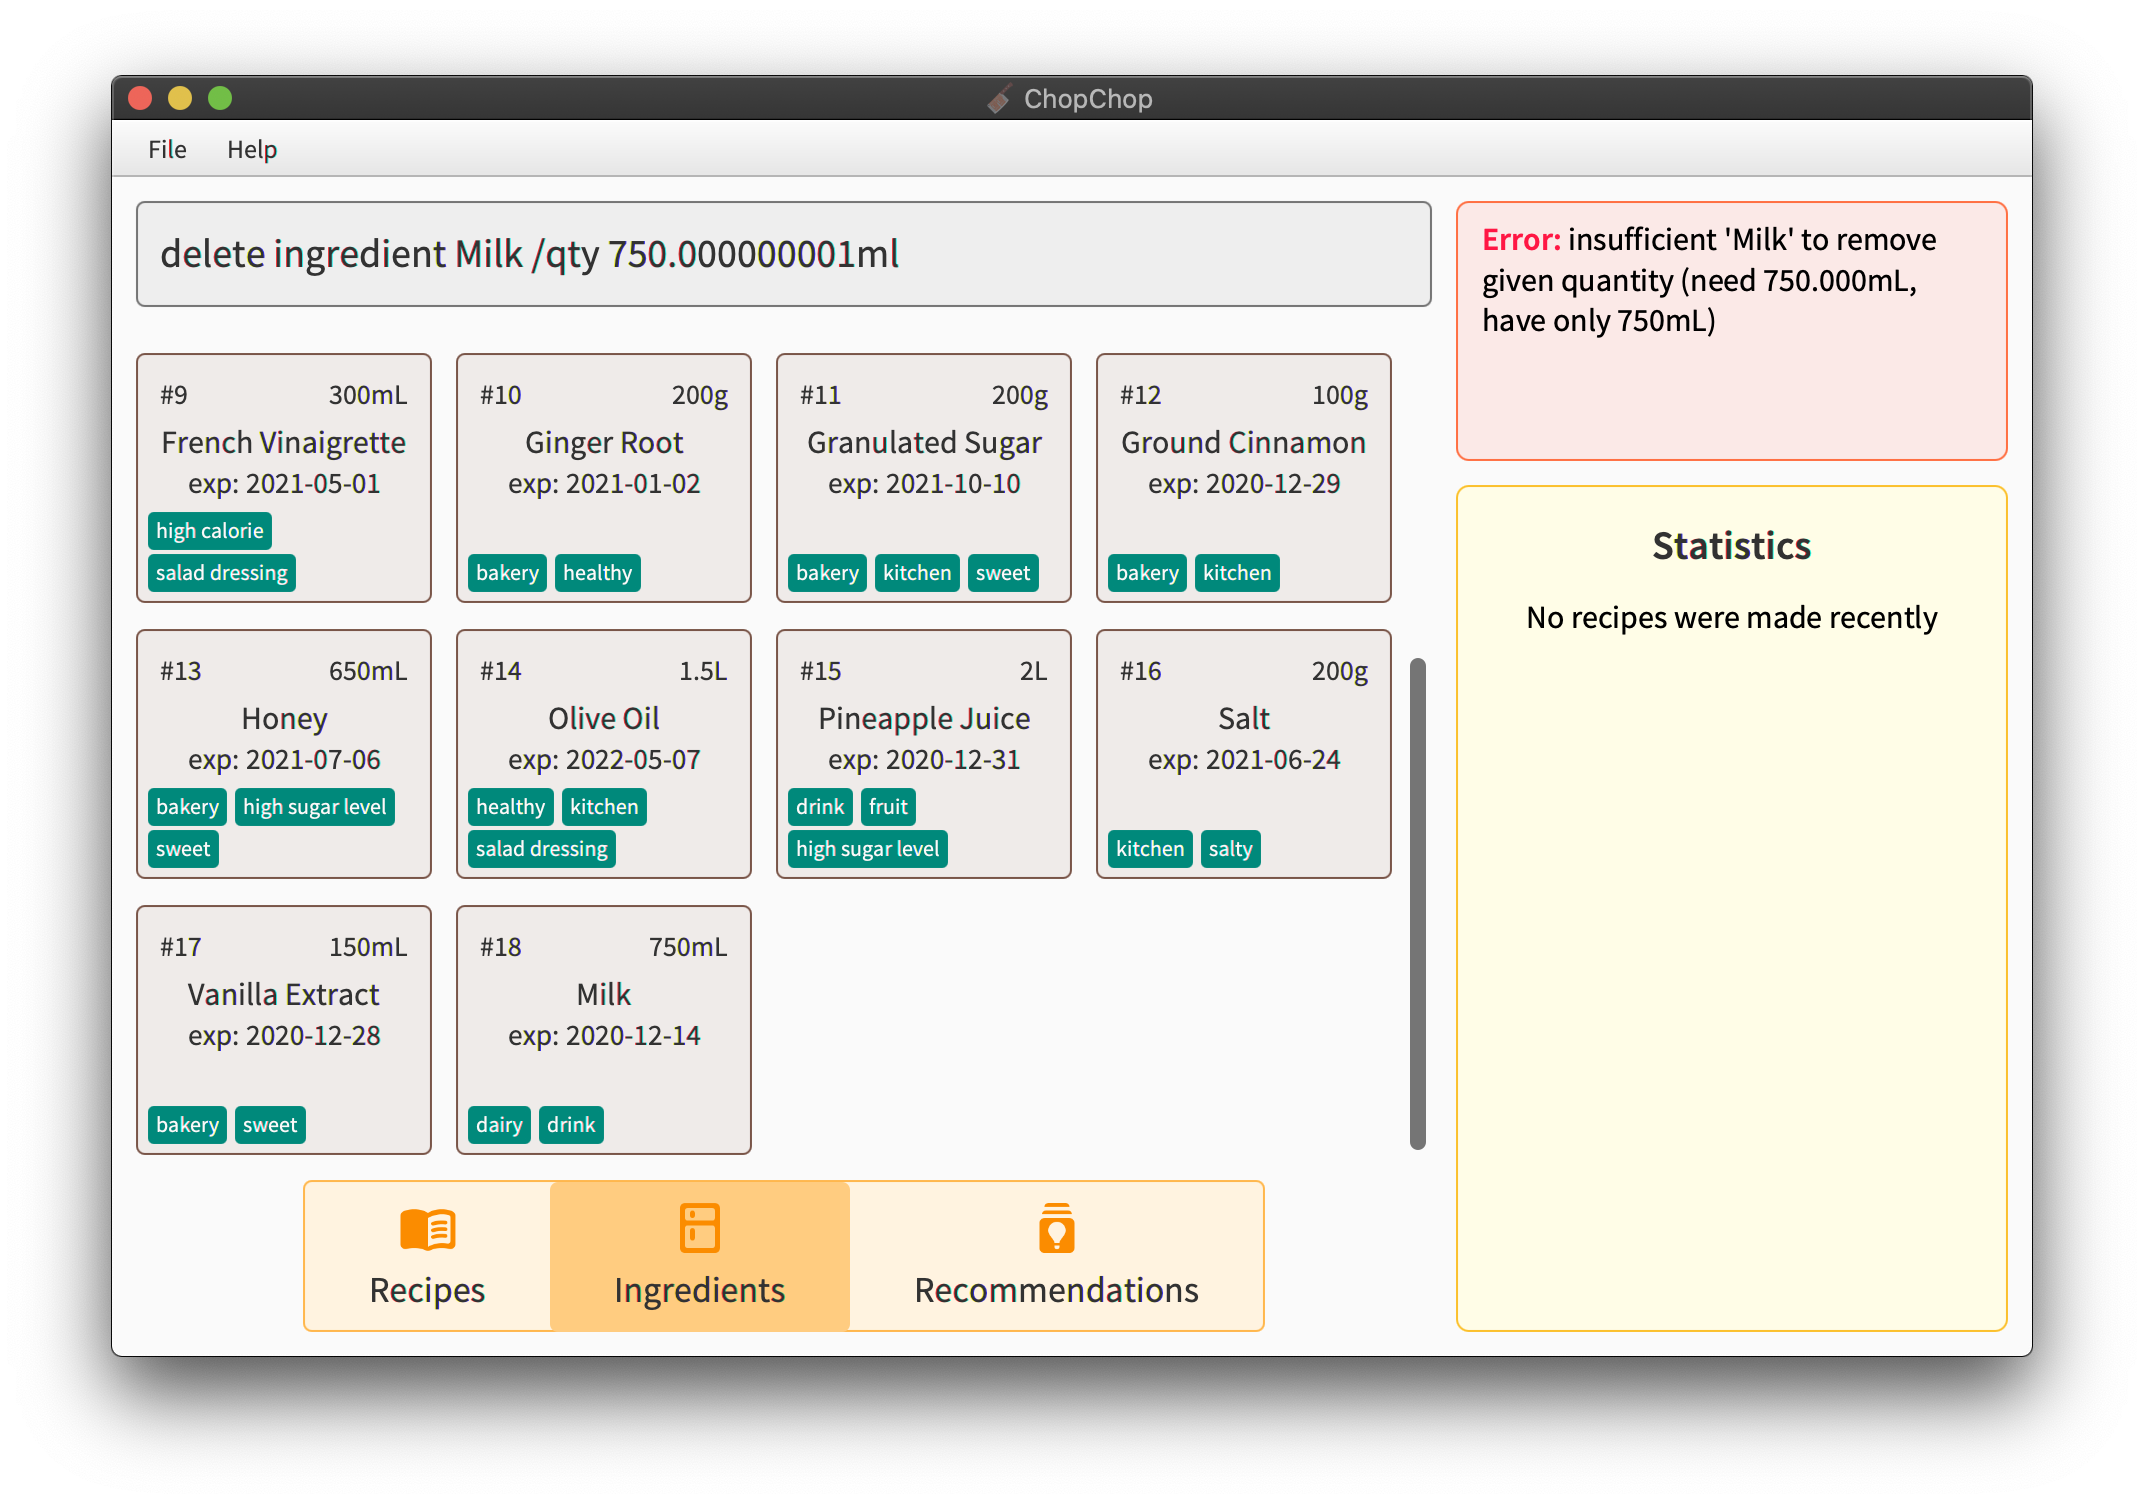
Task: Click the ChopChop title bar knife icon
Action: tap(999, 99)
